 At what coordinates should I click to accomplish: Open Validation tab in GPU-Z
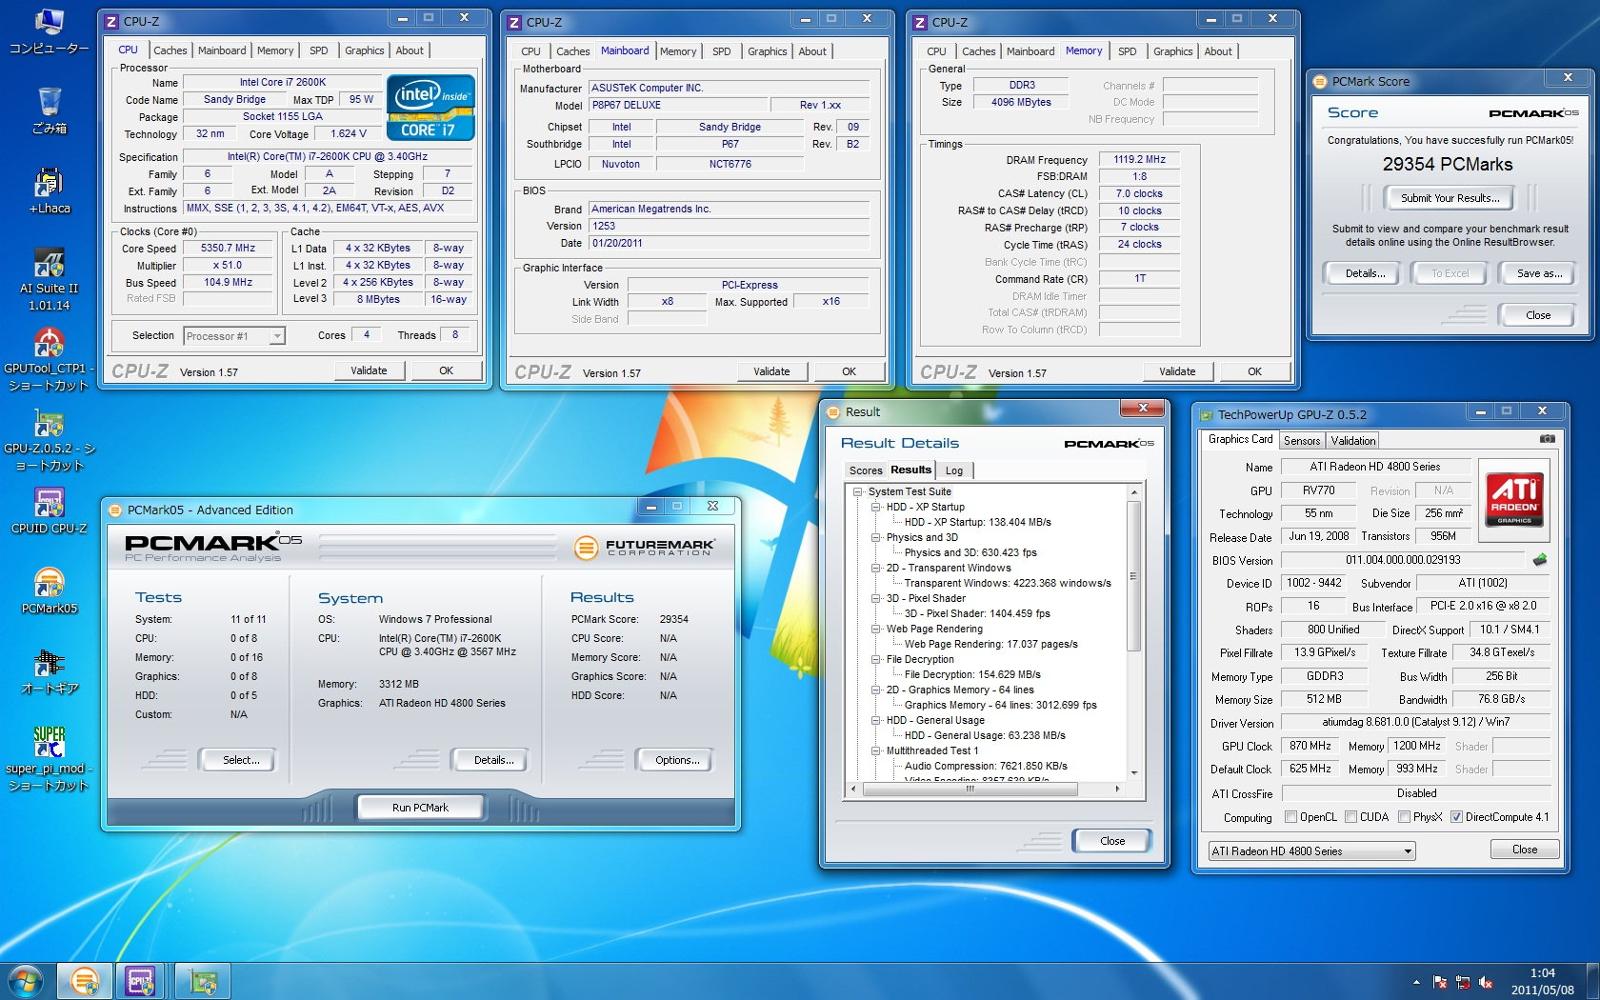pos(1353,440)
